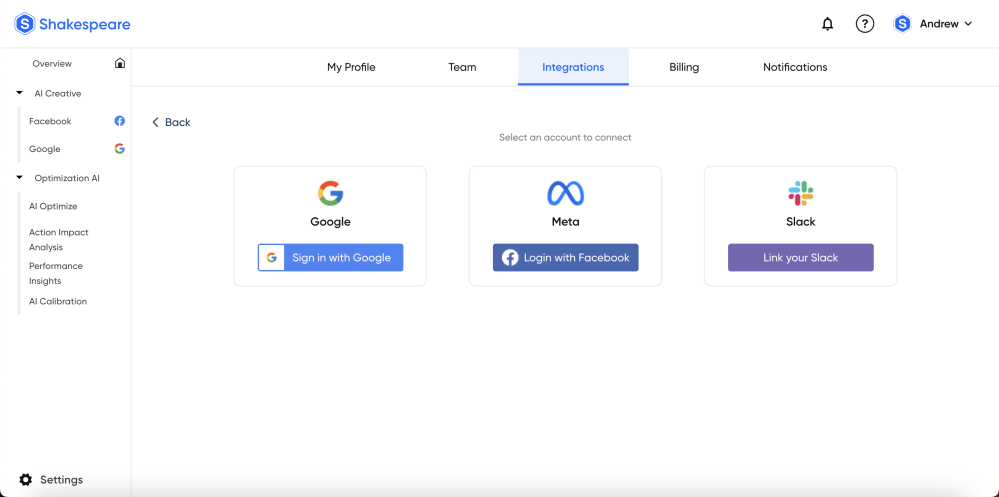Open AI Calibration in sidebar
The image size is (999, 497).
[x=58, y=301]
